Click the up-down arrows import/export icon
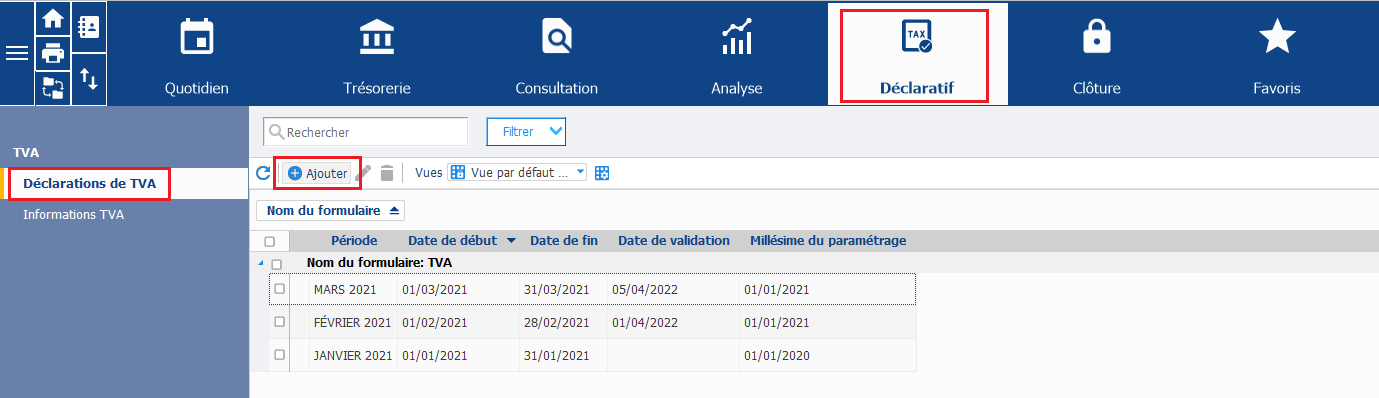 click(x=89, y=78)
